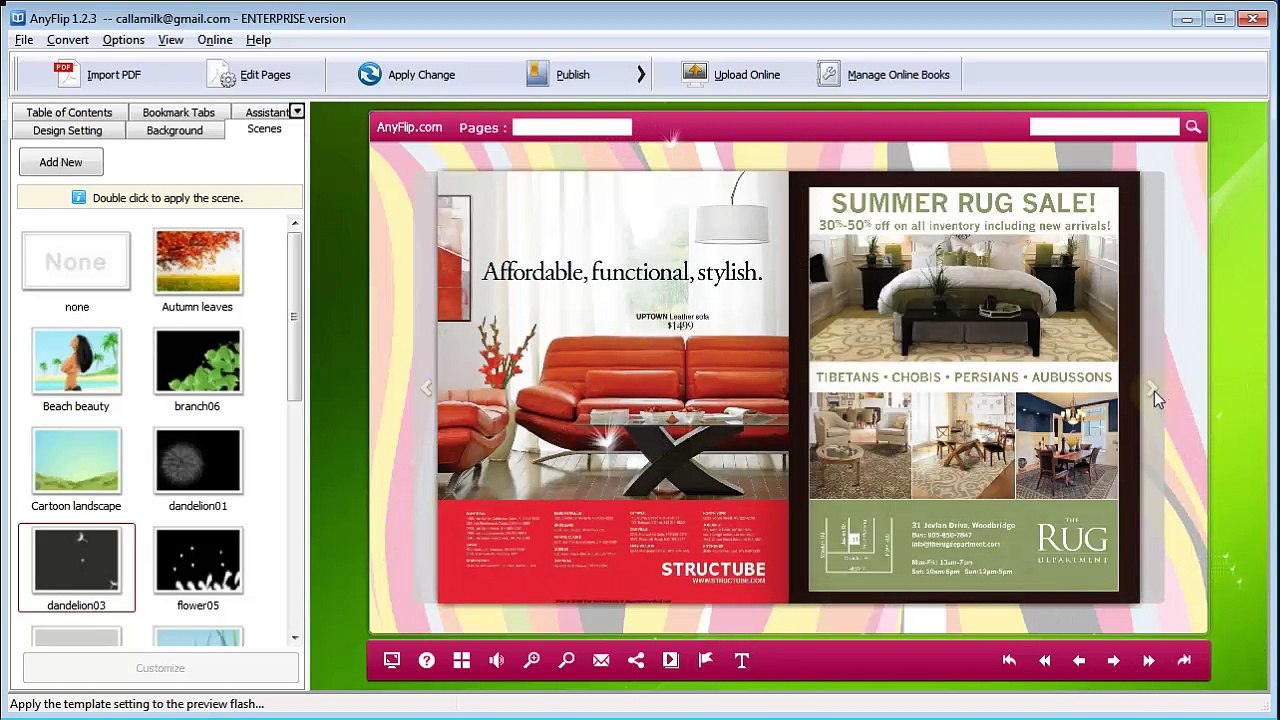Start auto flip with the play icon

671,660
